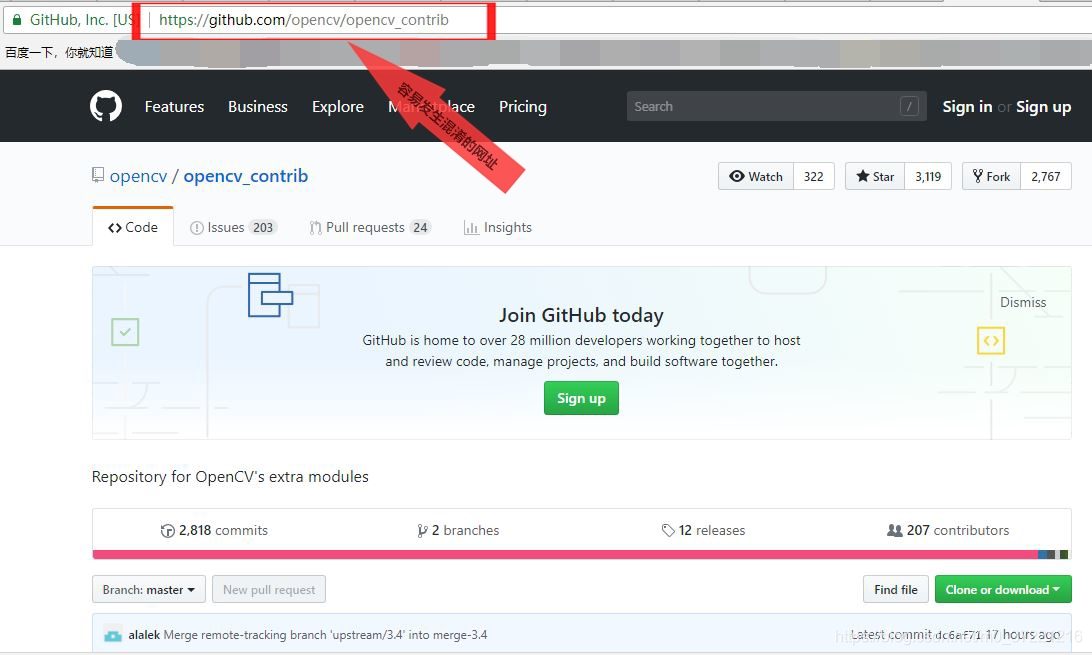Image resolution: width=1092 pixels, height=655 pixels.
Task: Dismiss the Join GitHub banner
Action: click(x=1022, y=302)
